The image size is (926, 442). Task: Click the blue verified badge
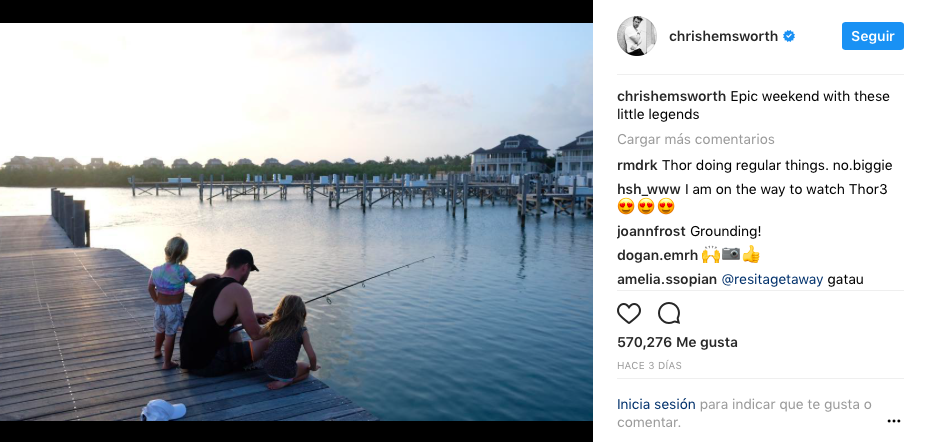click(x=789, y=37)
